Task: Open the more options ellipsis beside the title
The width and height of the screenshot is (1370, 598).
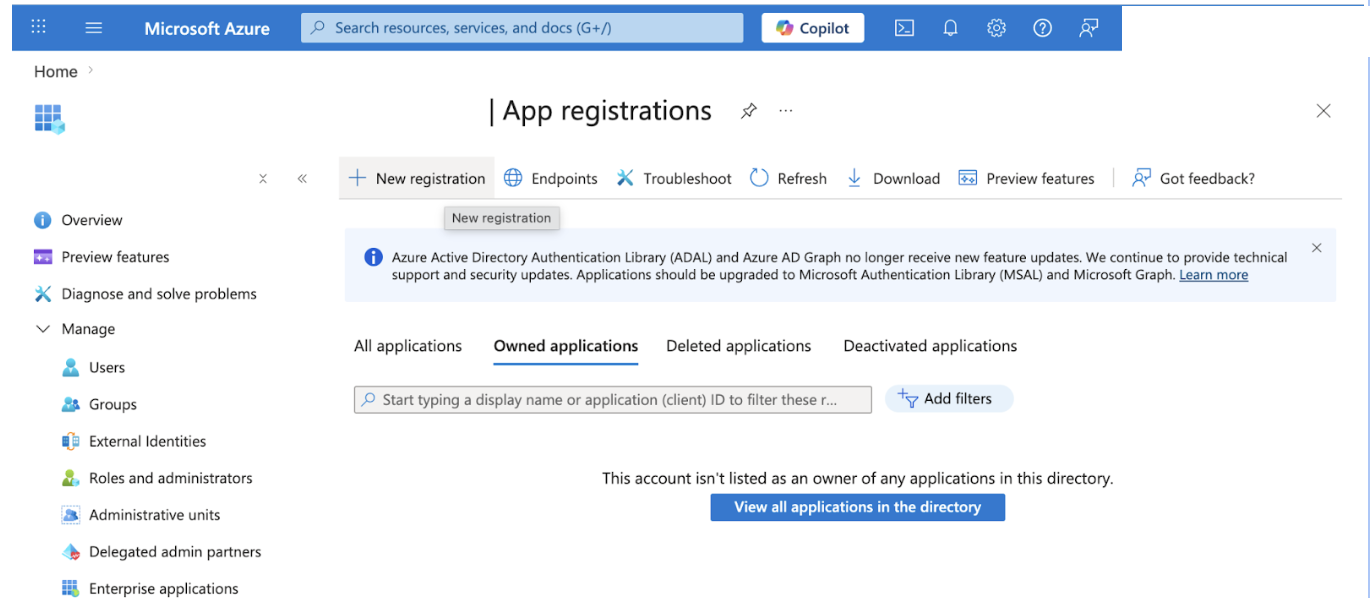Action: click(786, 111)
